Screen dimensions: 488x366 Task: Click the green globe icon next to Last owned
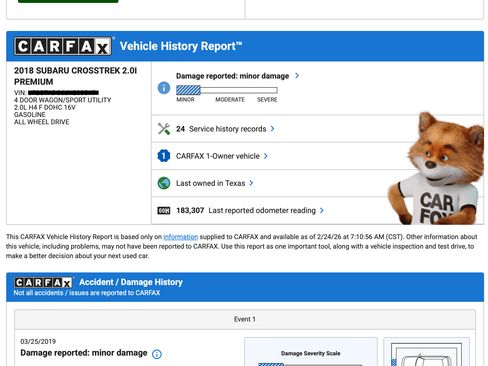(164, 183)
